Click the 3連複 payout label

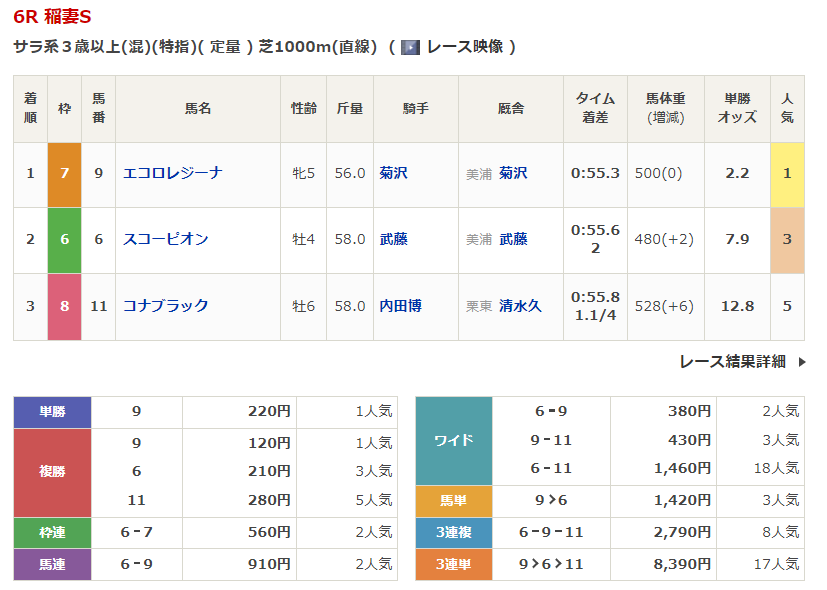tap(454, 533)
